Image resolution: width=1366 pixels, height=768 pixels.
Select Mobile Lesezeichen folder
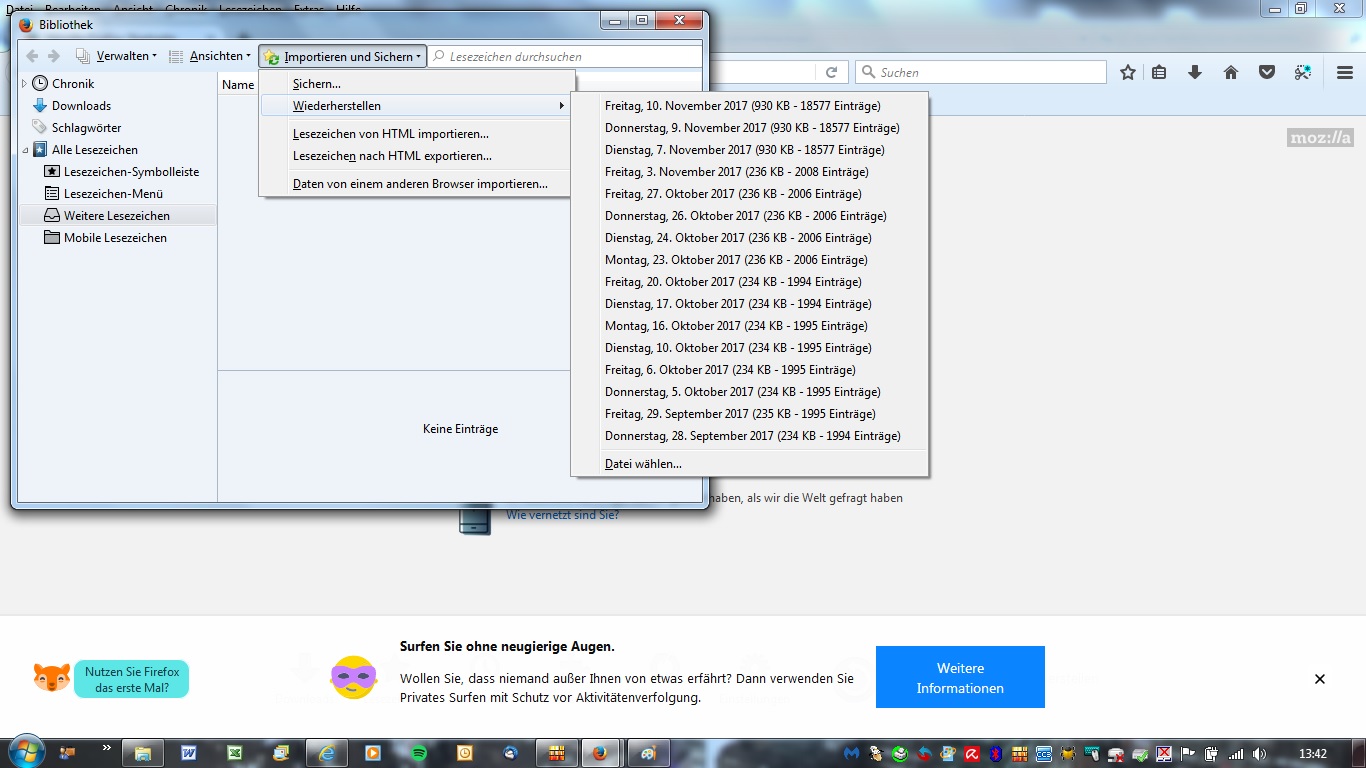coord(115,238)
